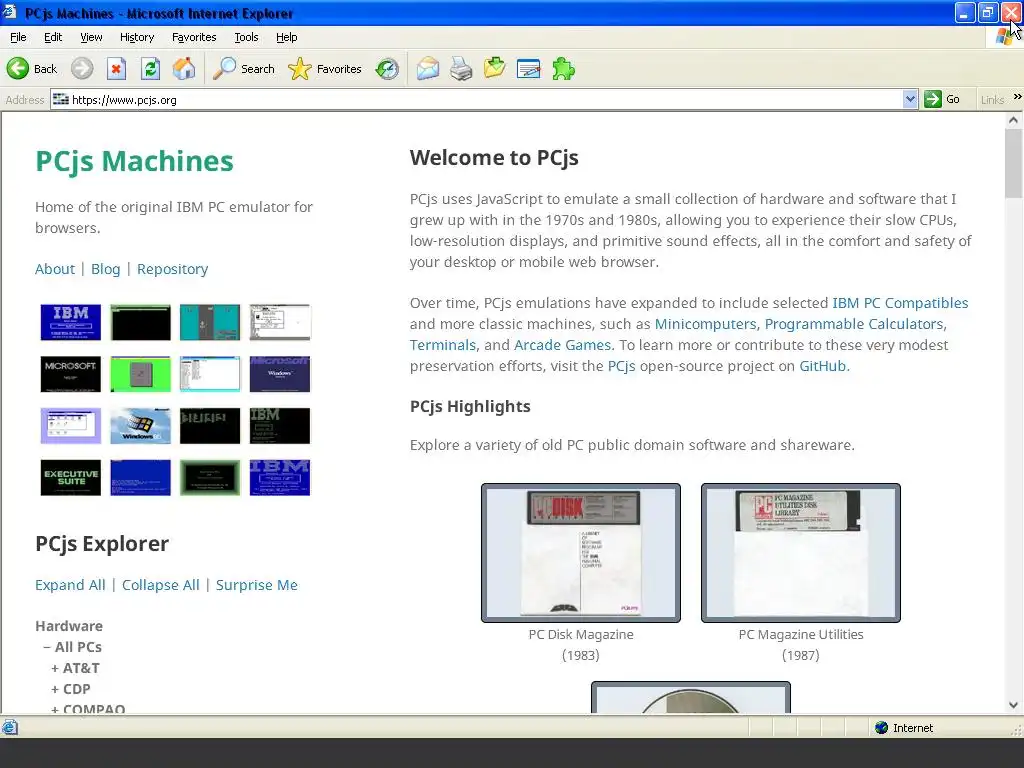Open the Windows 95 logo thumbnail
This screenshot has height=768, width=1024.
click(x=140, y=426)
